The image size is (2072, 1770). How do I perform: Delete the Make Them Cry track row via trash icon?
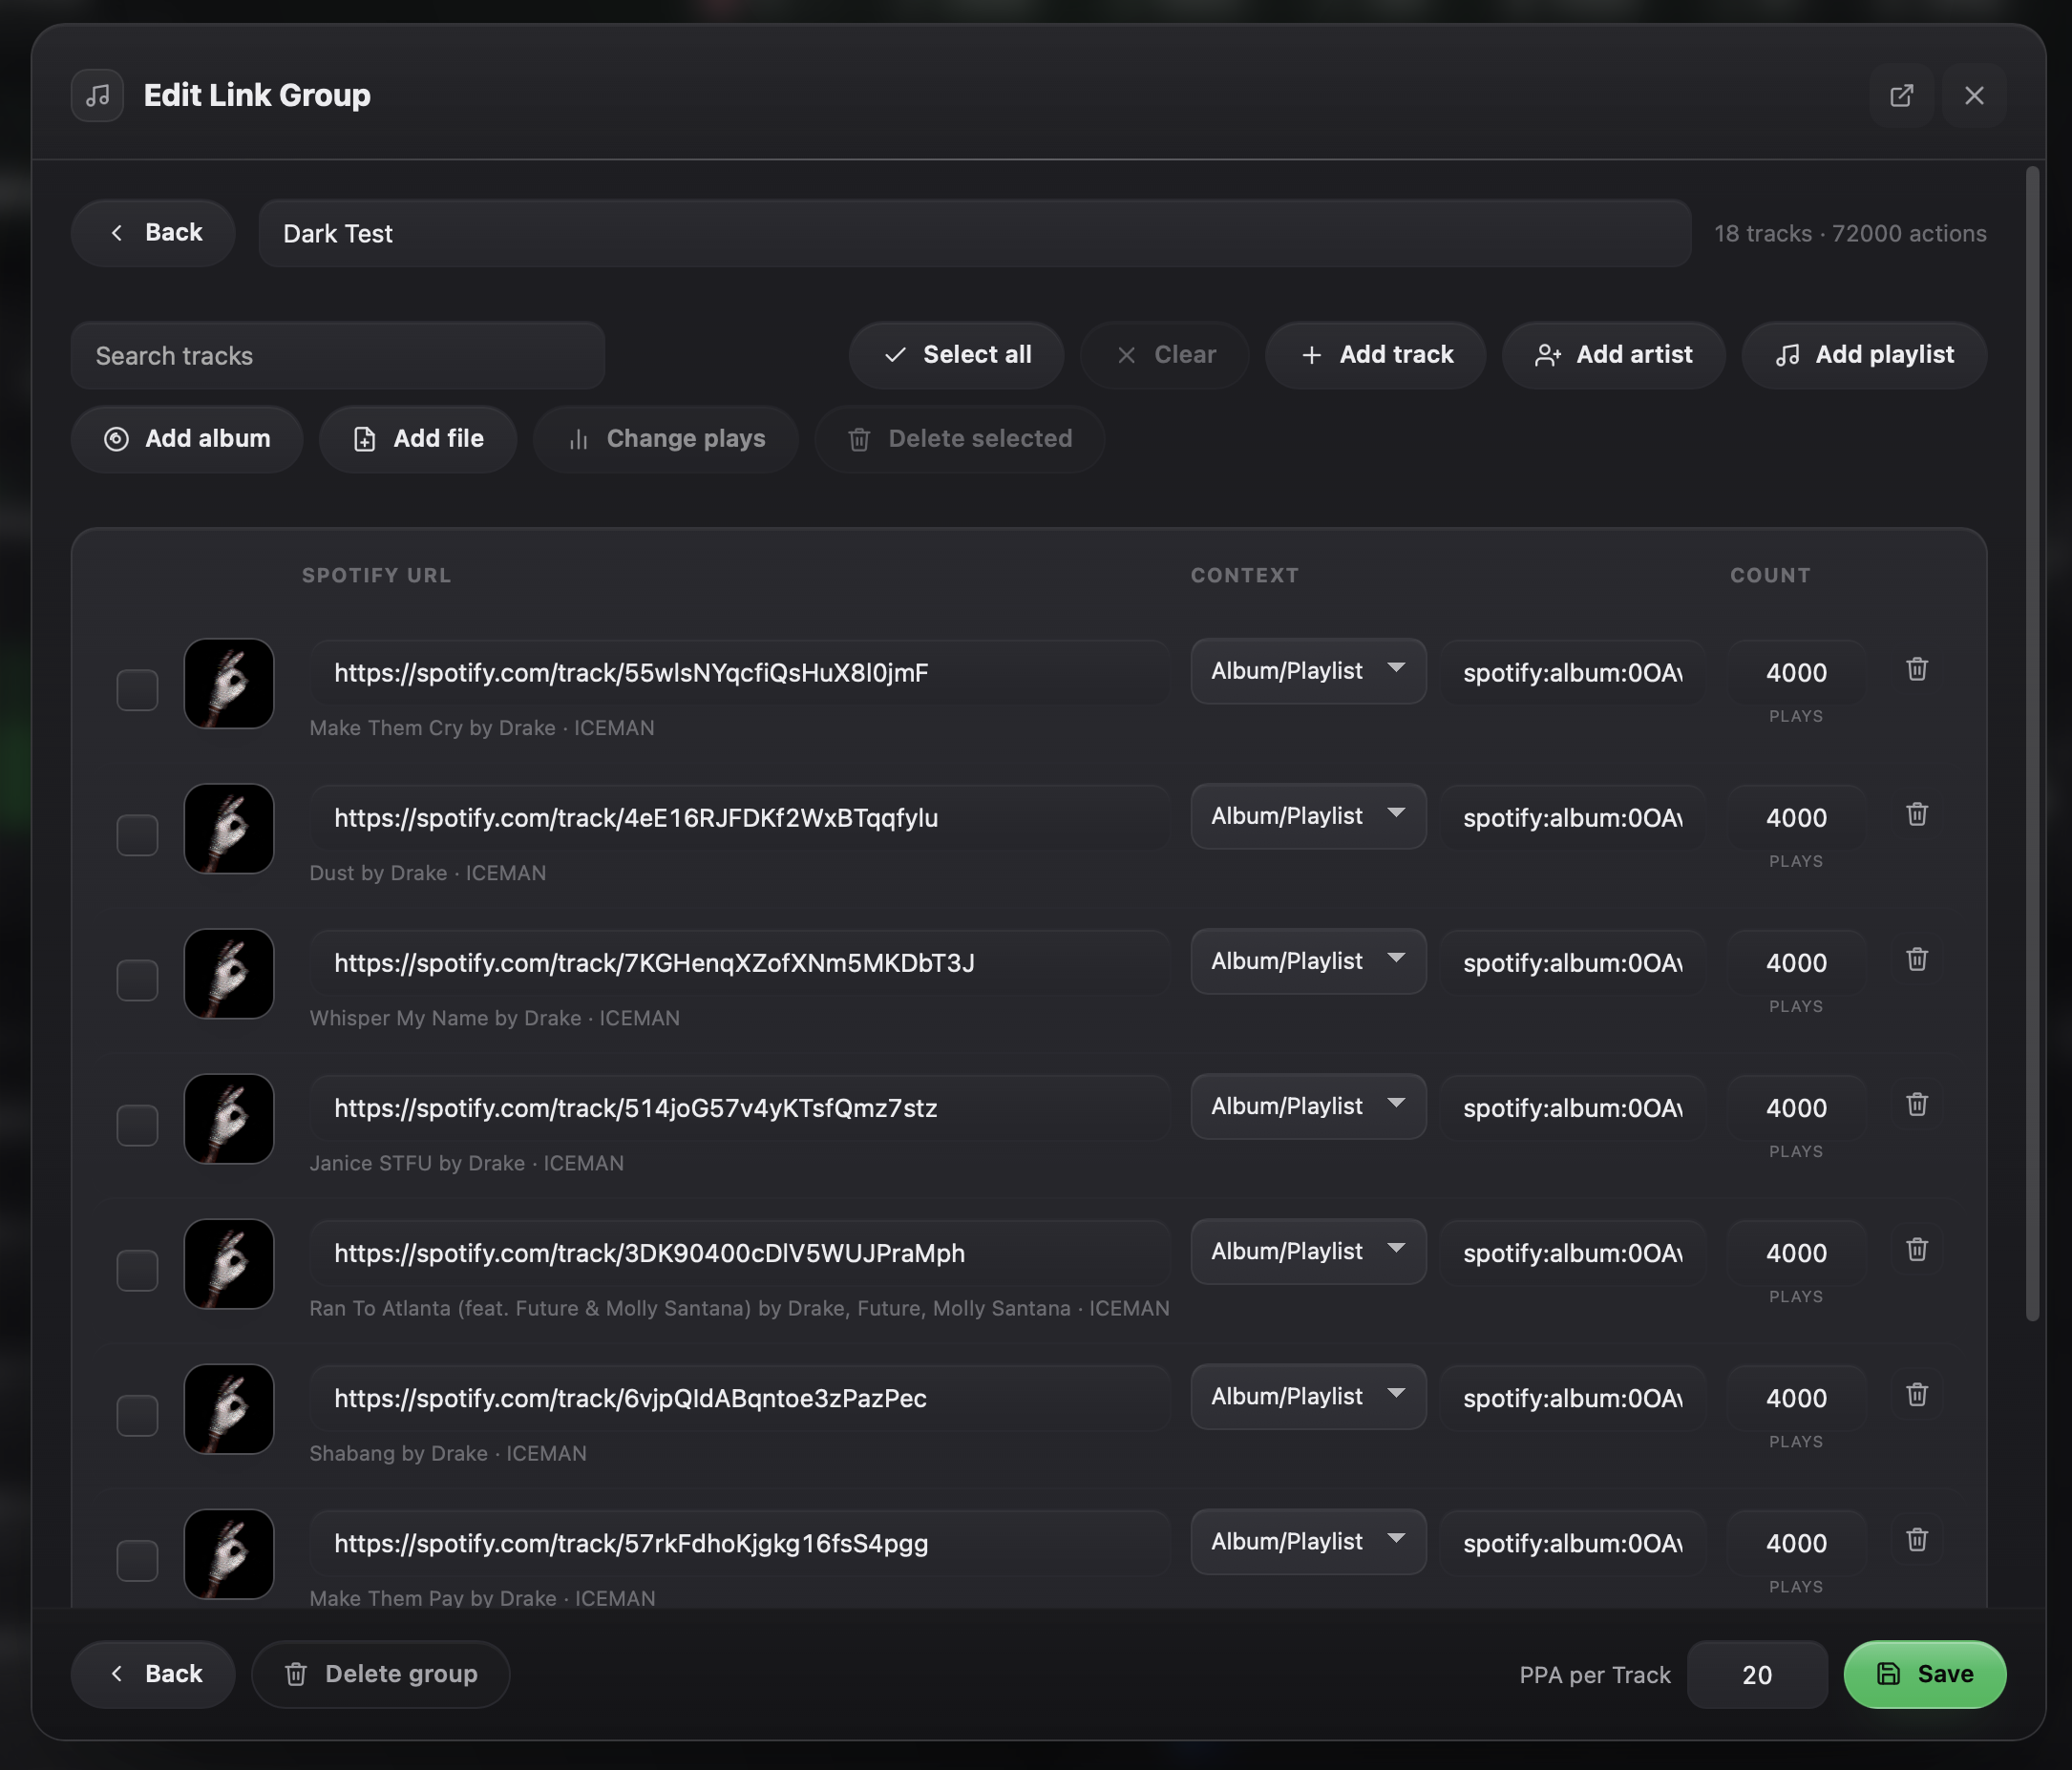point(1916,669)
